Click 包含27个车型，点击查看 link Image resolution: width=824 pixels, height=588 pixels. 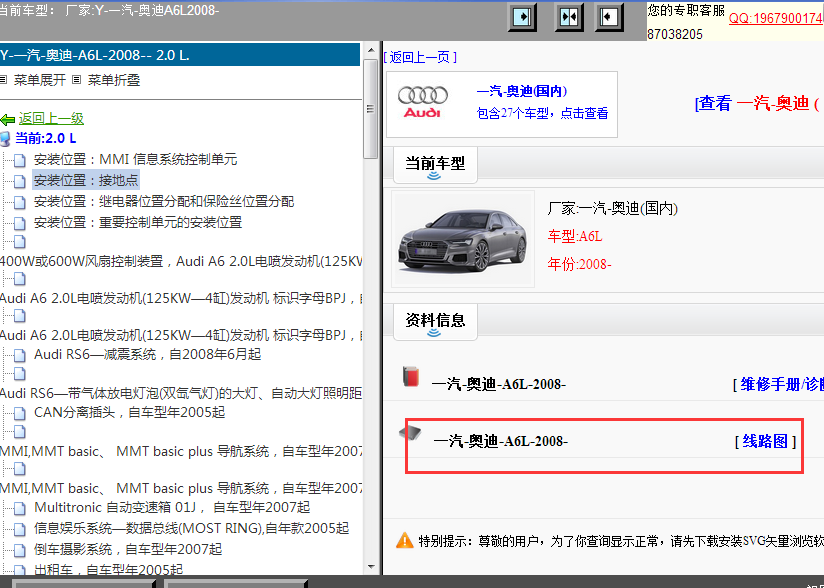coord(542,113)
